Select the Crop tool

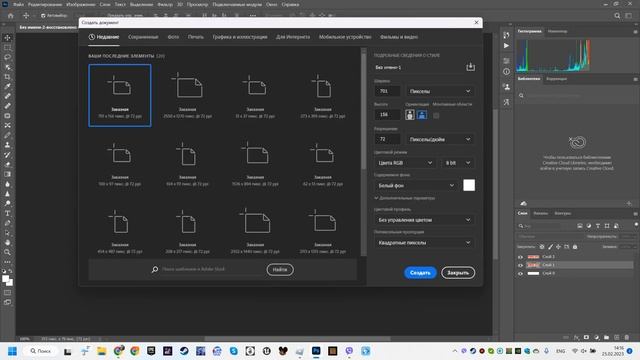point(7,77)
